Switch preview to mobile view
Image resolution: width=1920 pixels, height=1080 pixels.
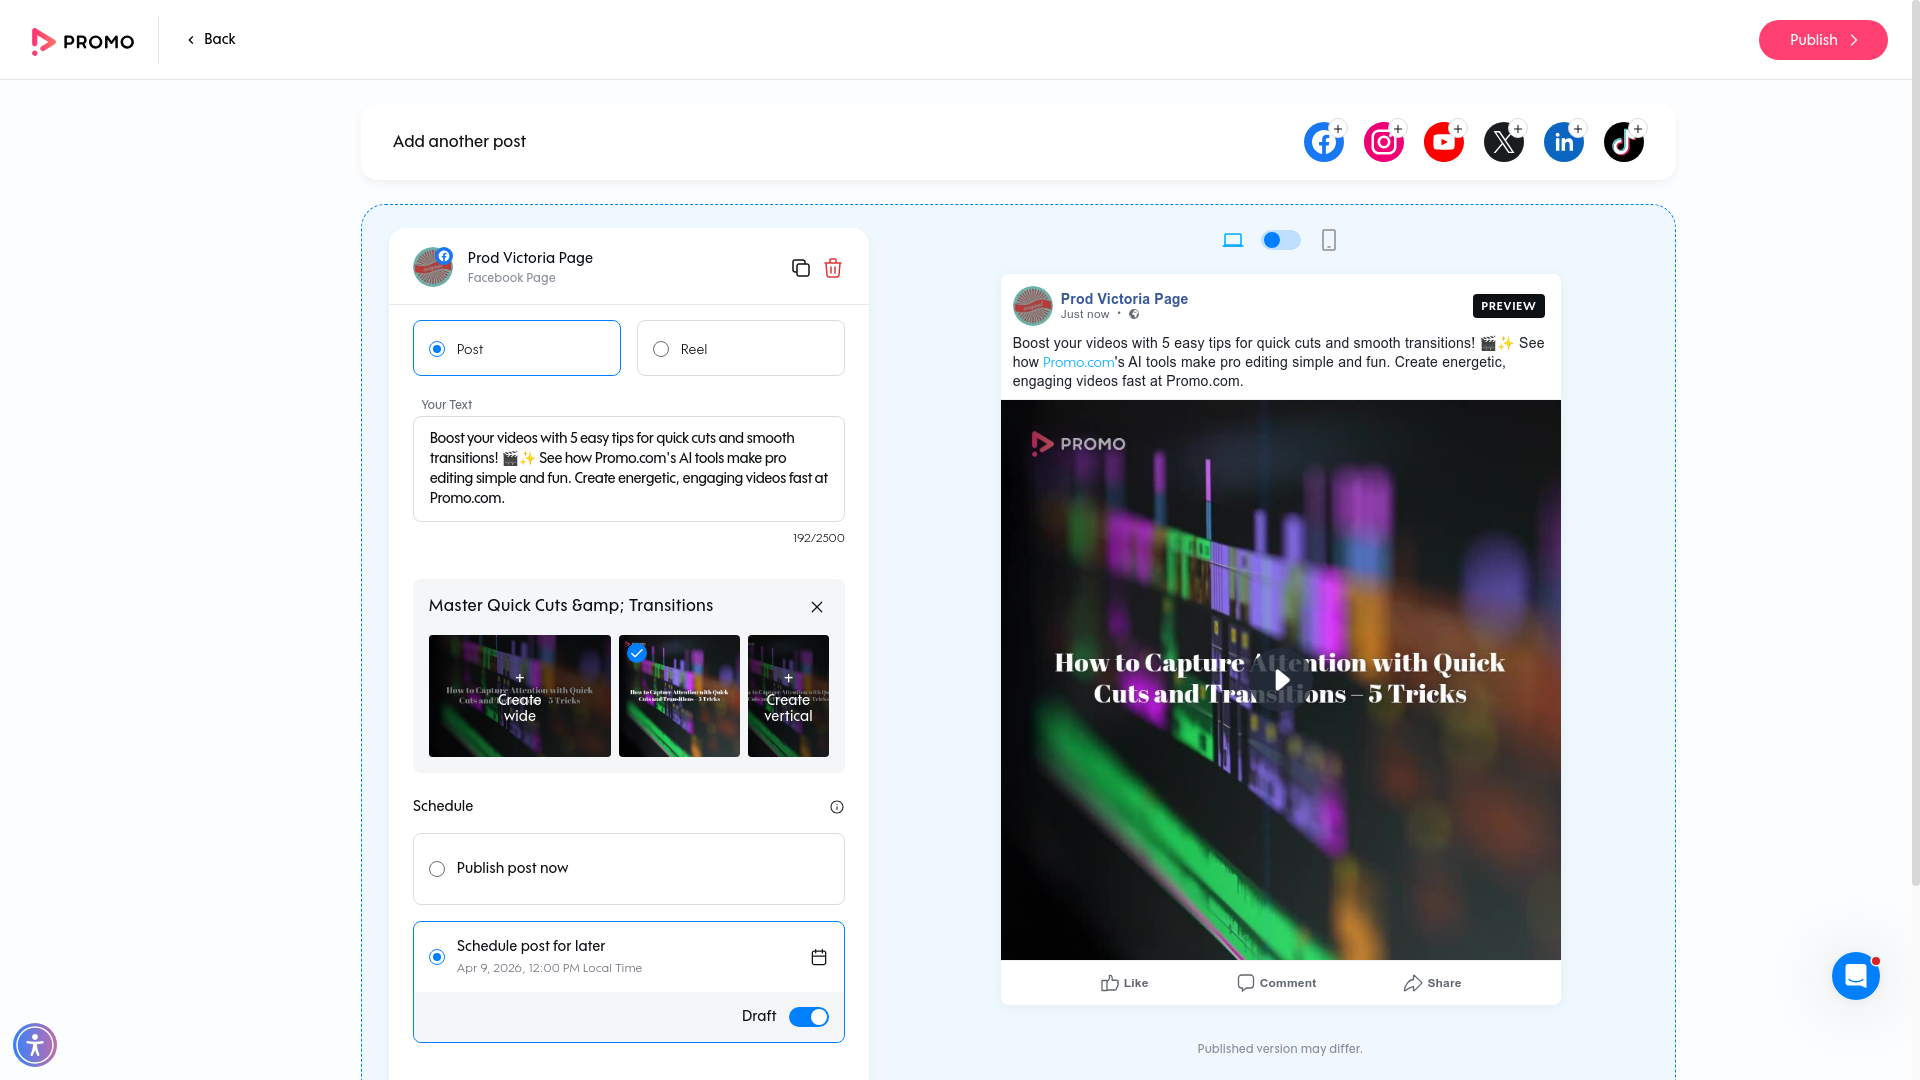coord(1328,240)
